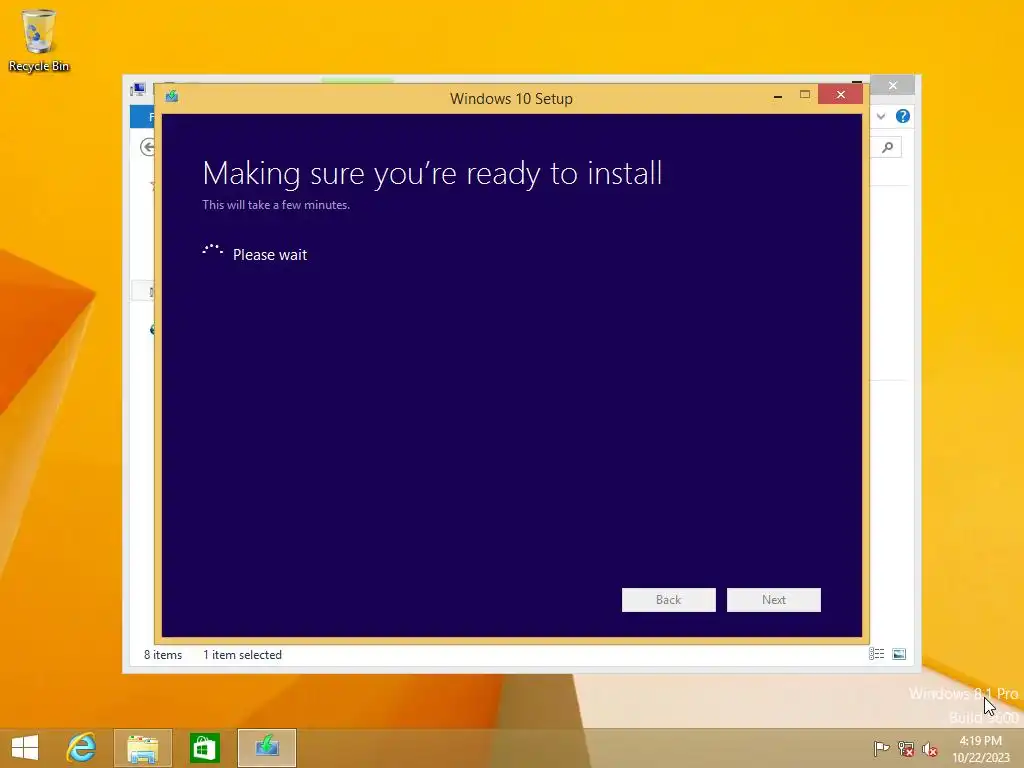Click the "8 items" status text

click(x=163, y=654)
